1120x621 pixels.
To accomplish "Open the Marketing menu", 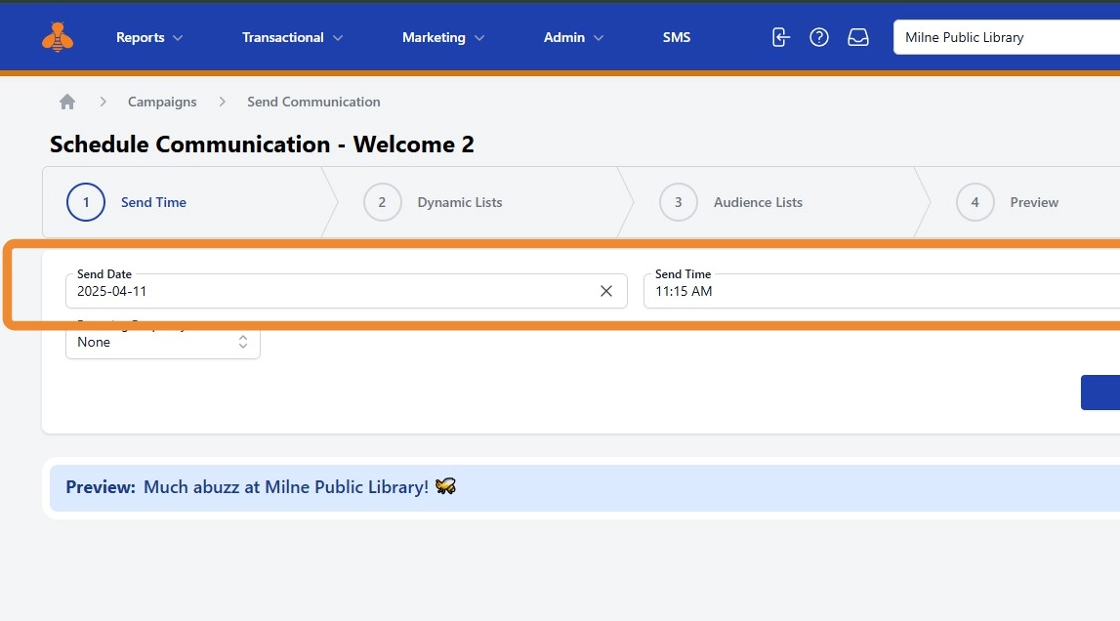I will tap(443, 37).
